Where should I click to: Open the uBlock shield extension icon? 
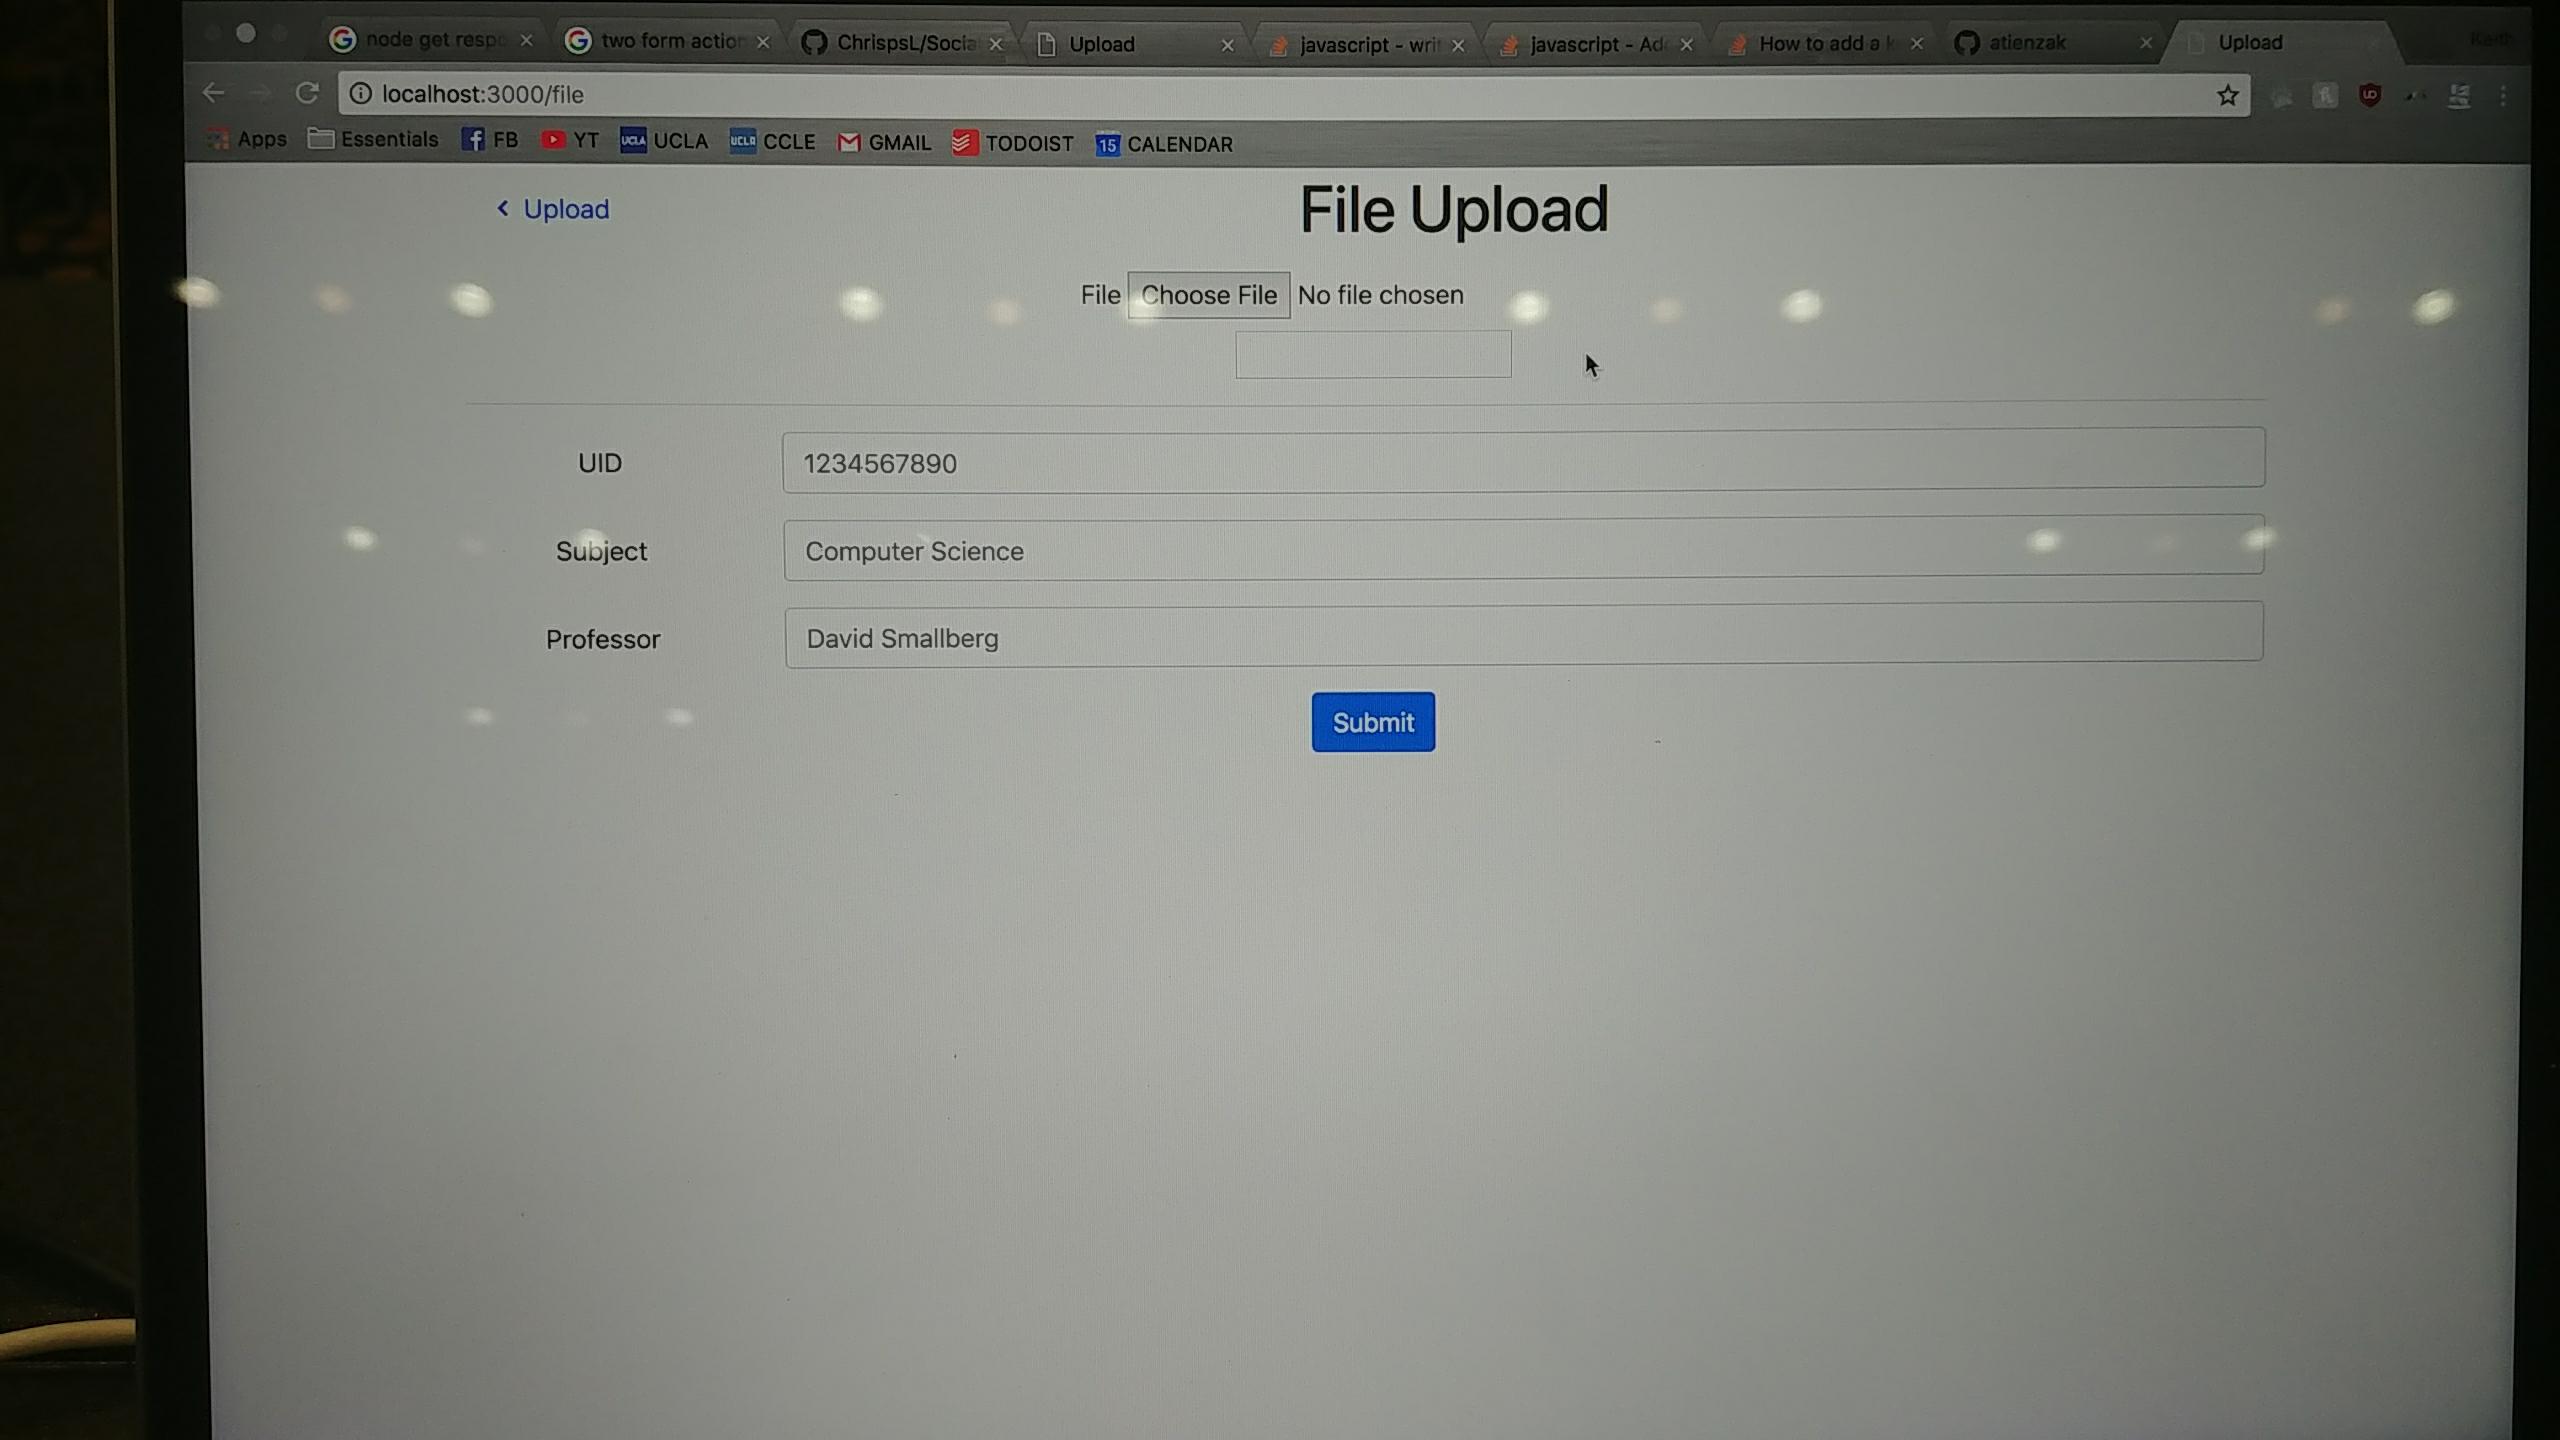[2369, 96]
